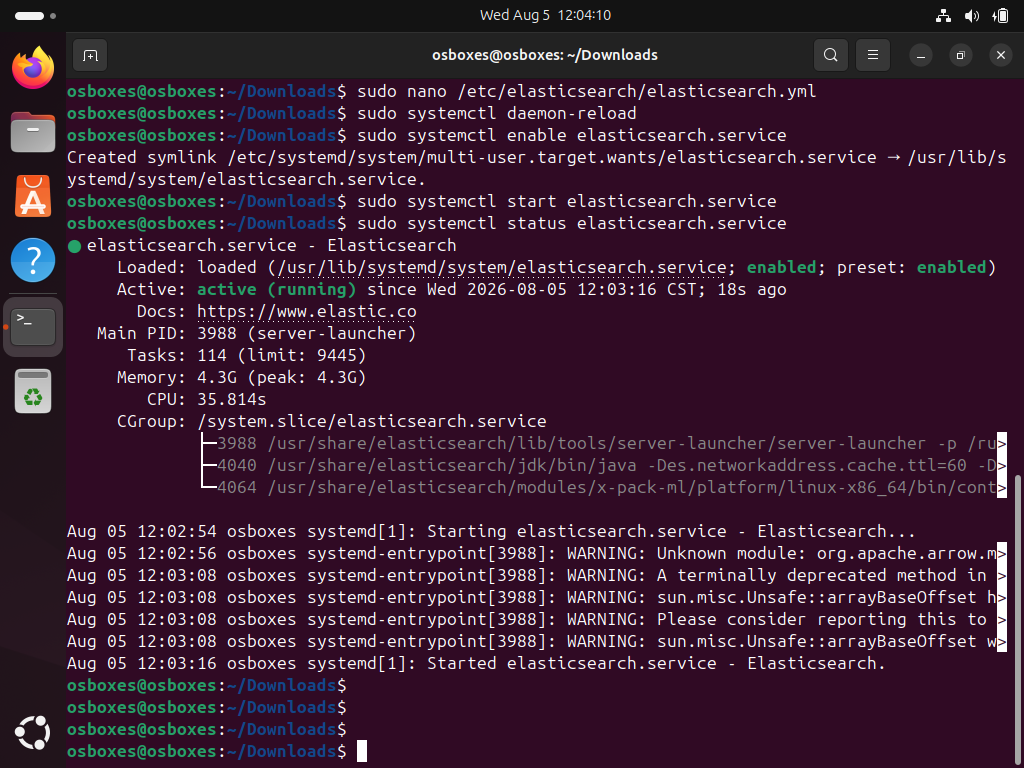The image size is (1024, 768).
Task: Open the terminal search tool
Action: click(x=831, y=56)
